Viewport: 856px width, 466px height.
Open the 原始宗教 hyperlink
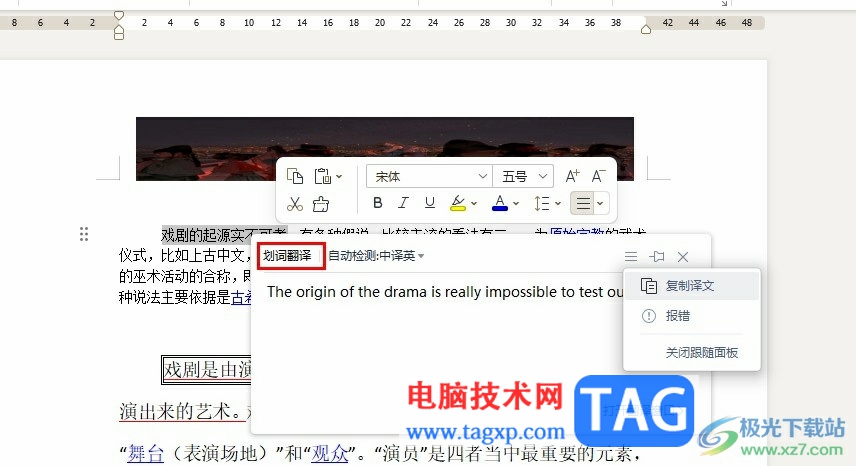(577, 232)
